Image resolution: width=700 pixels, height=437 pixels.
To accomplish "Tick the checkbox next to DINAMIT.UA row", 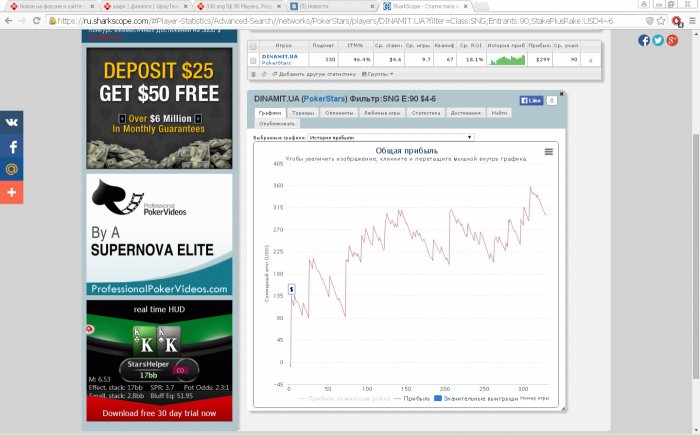I will [253, 60].
